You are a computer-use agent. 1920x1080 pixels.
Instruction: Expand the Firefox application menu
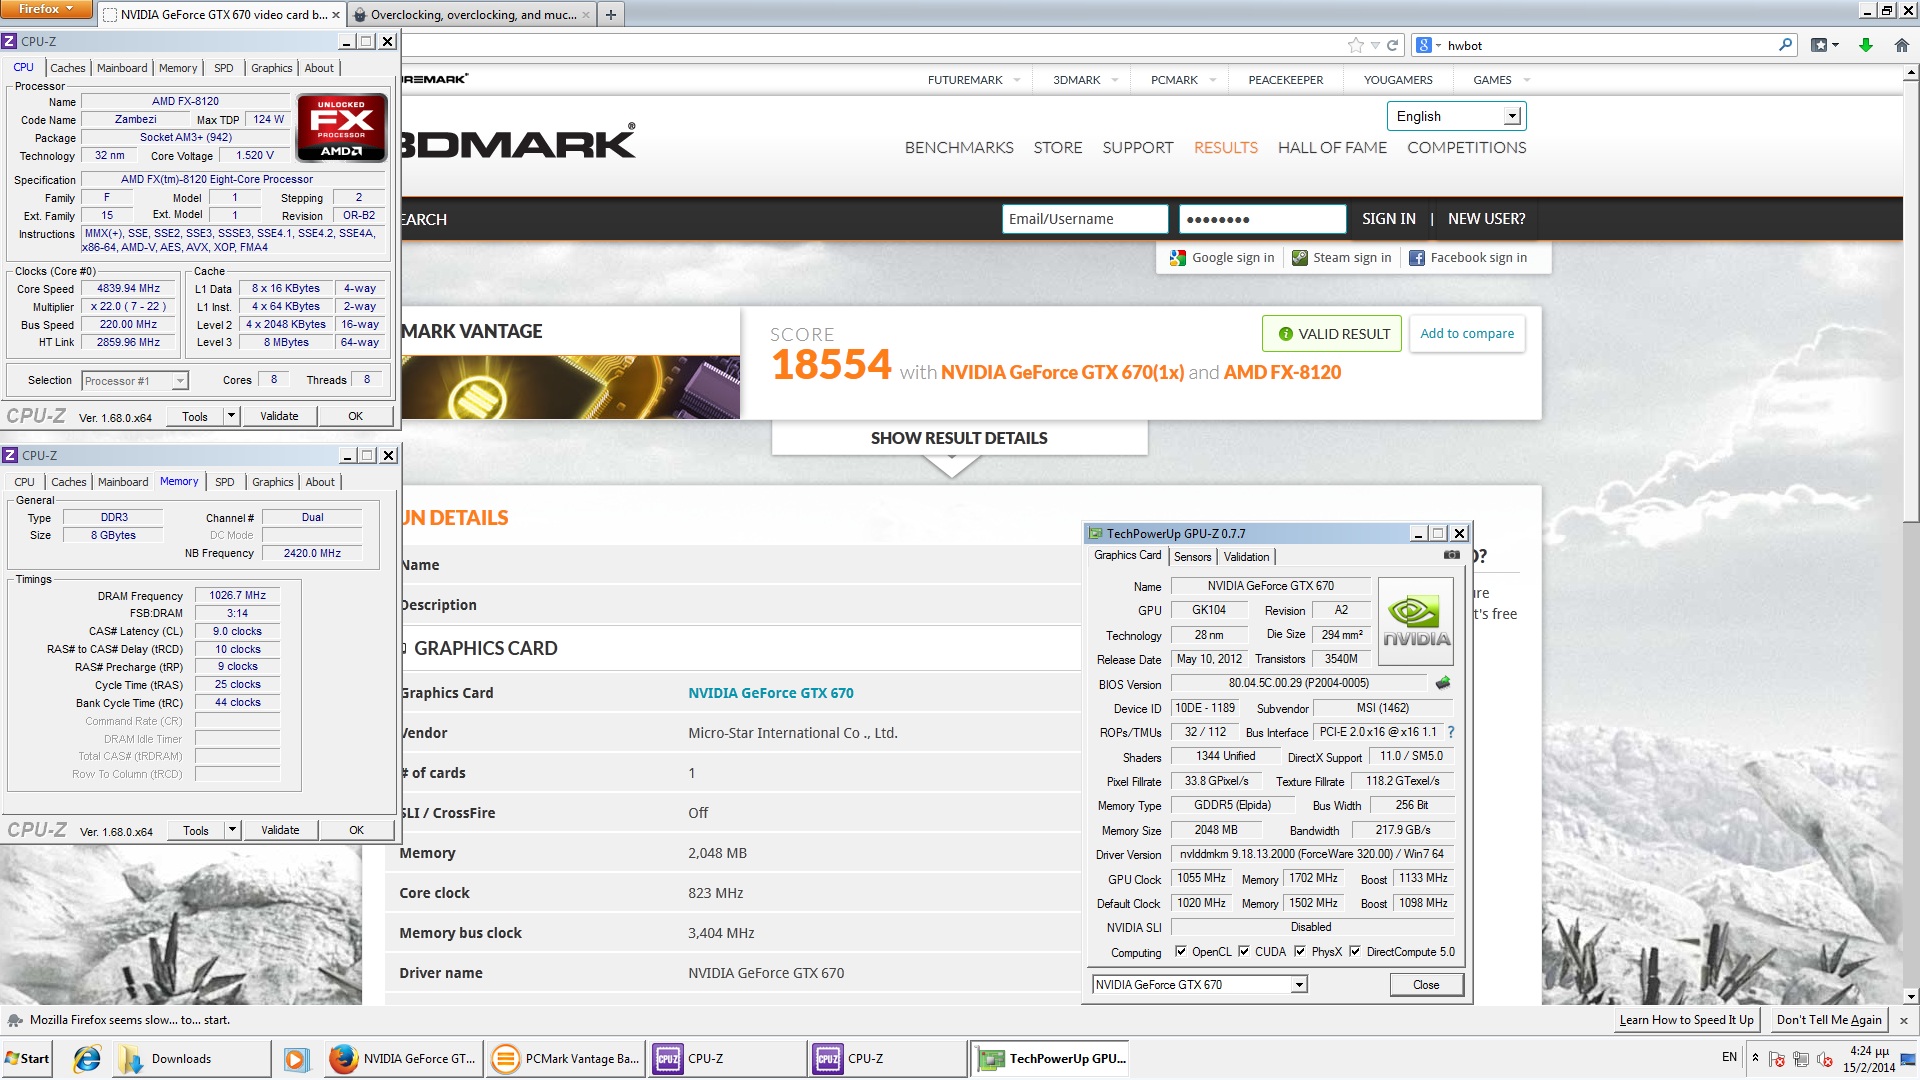click(47, 9)
